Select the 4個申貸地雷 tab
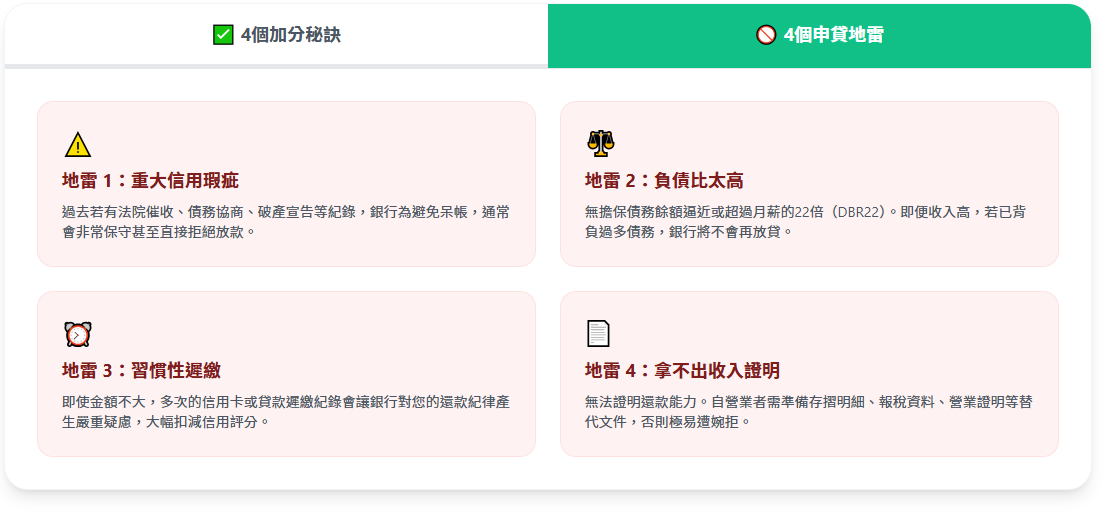 coord(819,35)
